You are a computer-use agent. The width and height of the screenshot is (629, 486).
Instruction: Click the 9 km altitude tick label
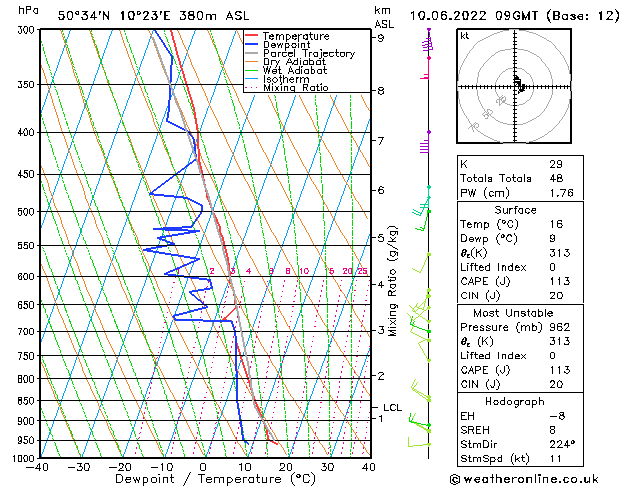point(380,38)
